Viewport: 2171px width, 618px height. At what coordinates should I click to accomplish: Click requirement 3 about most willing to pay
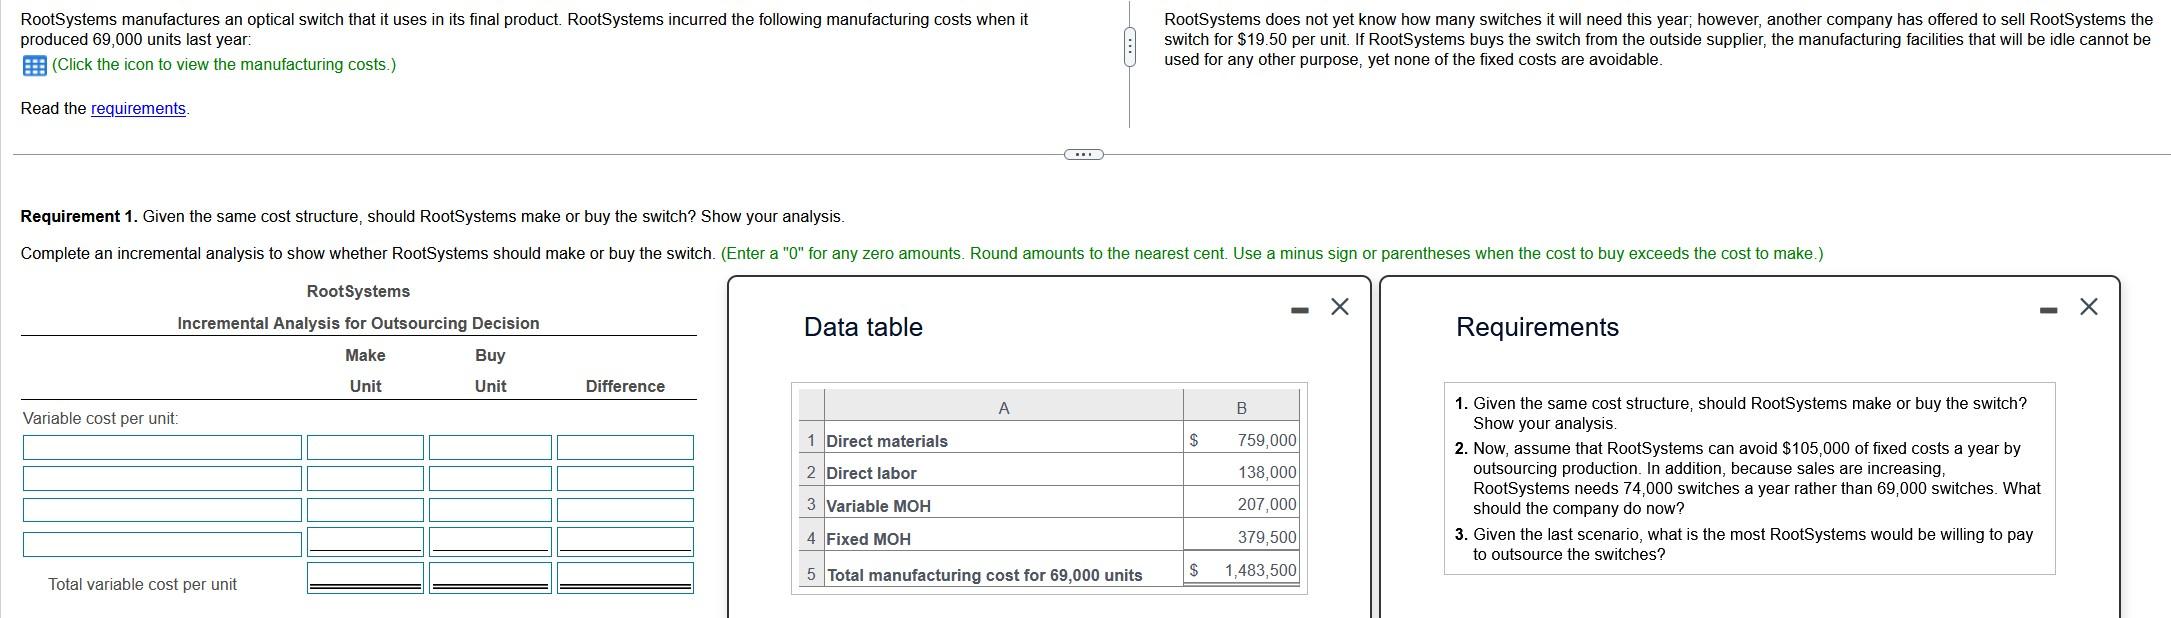[x=1744, y=544]
